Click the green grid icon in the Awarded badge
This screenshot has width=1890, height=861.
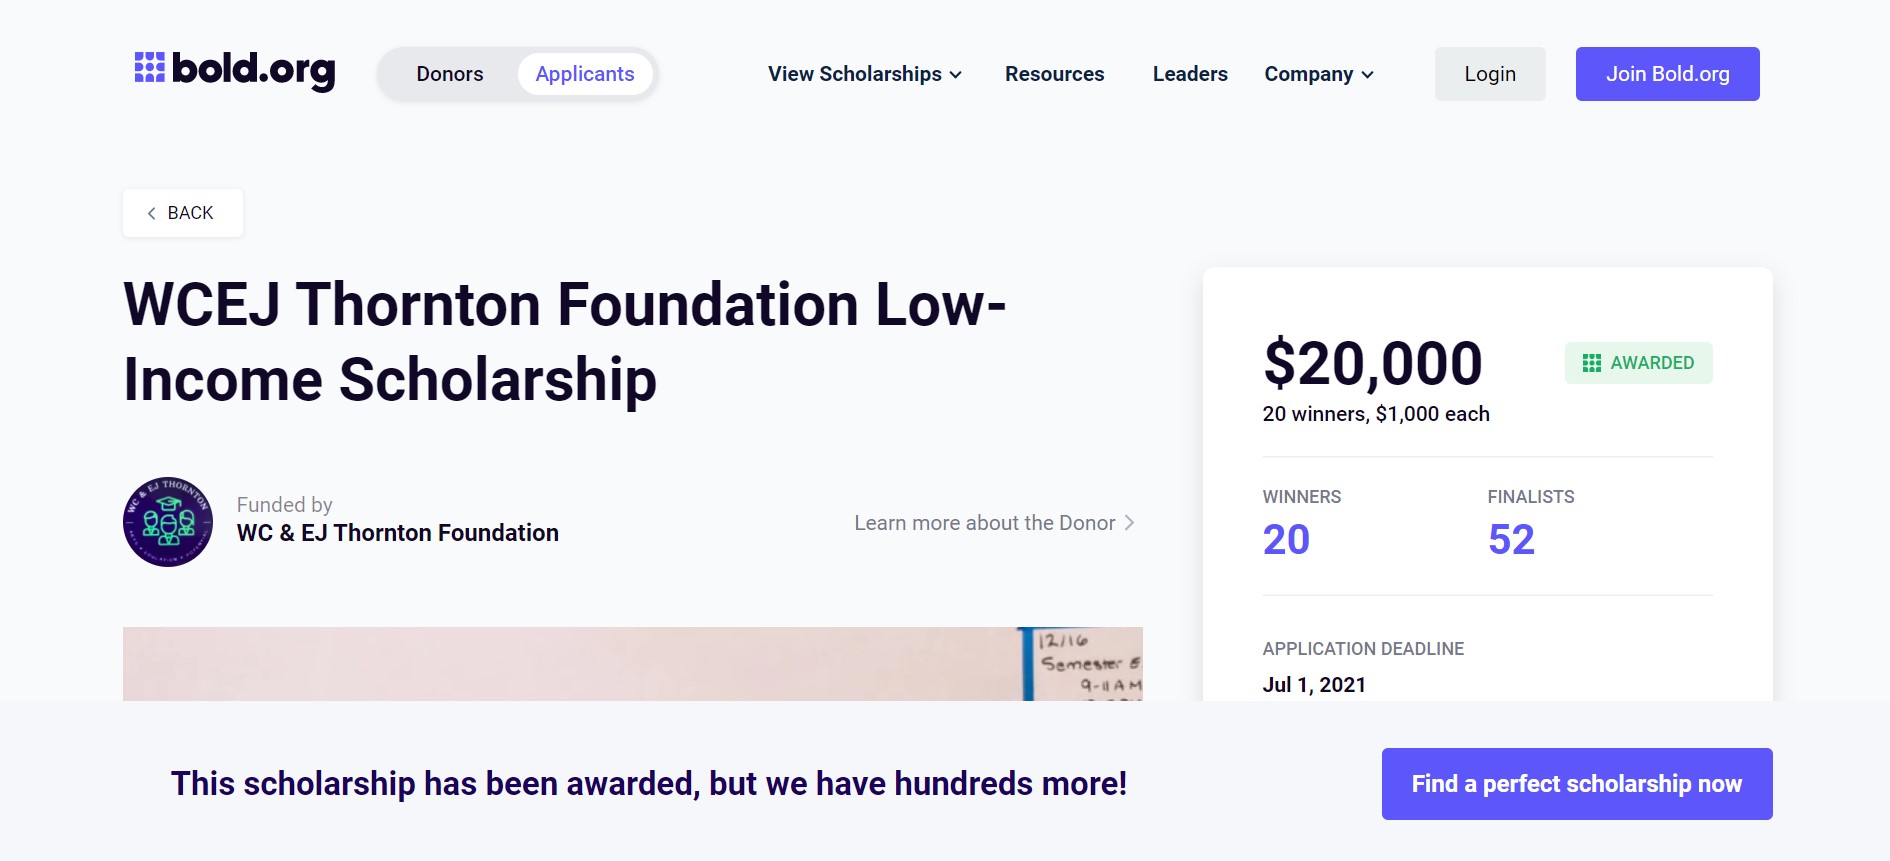click(1592, 363)
